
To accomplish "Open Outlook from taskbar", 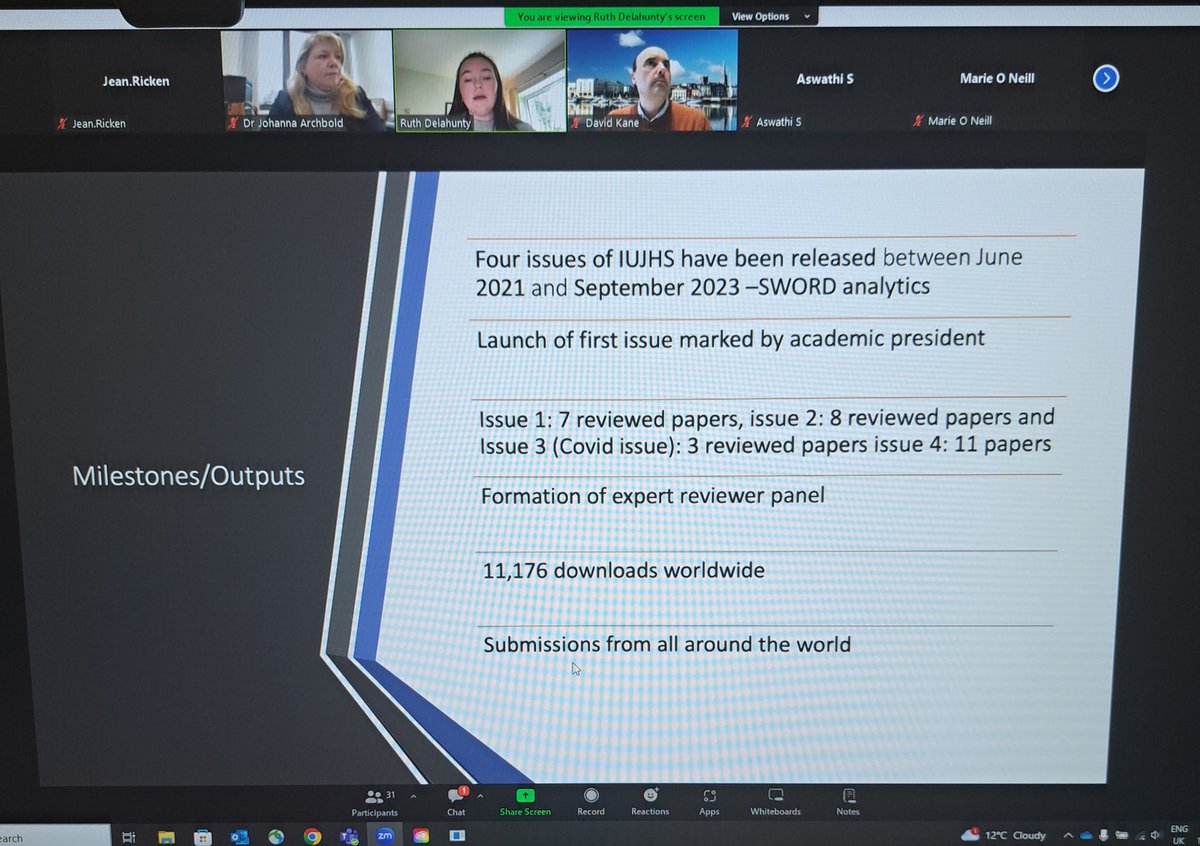I will click(x=240, y=836).
